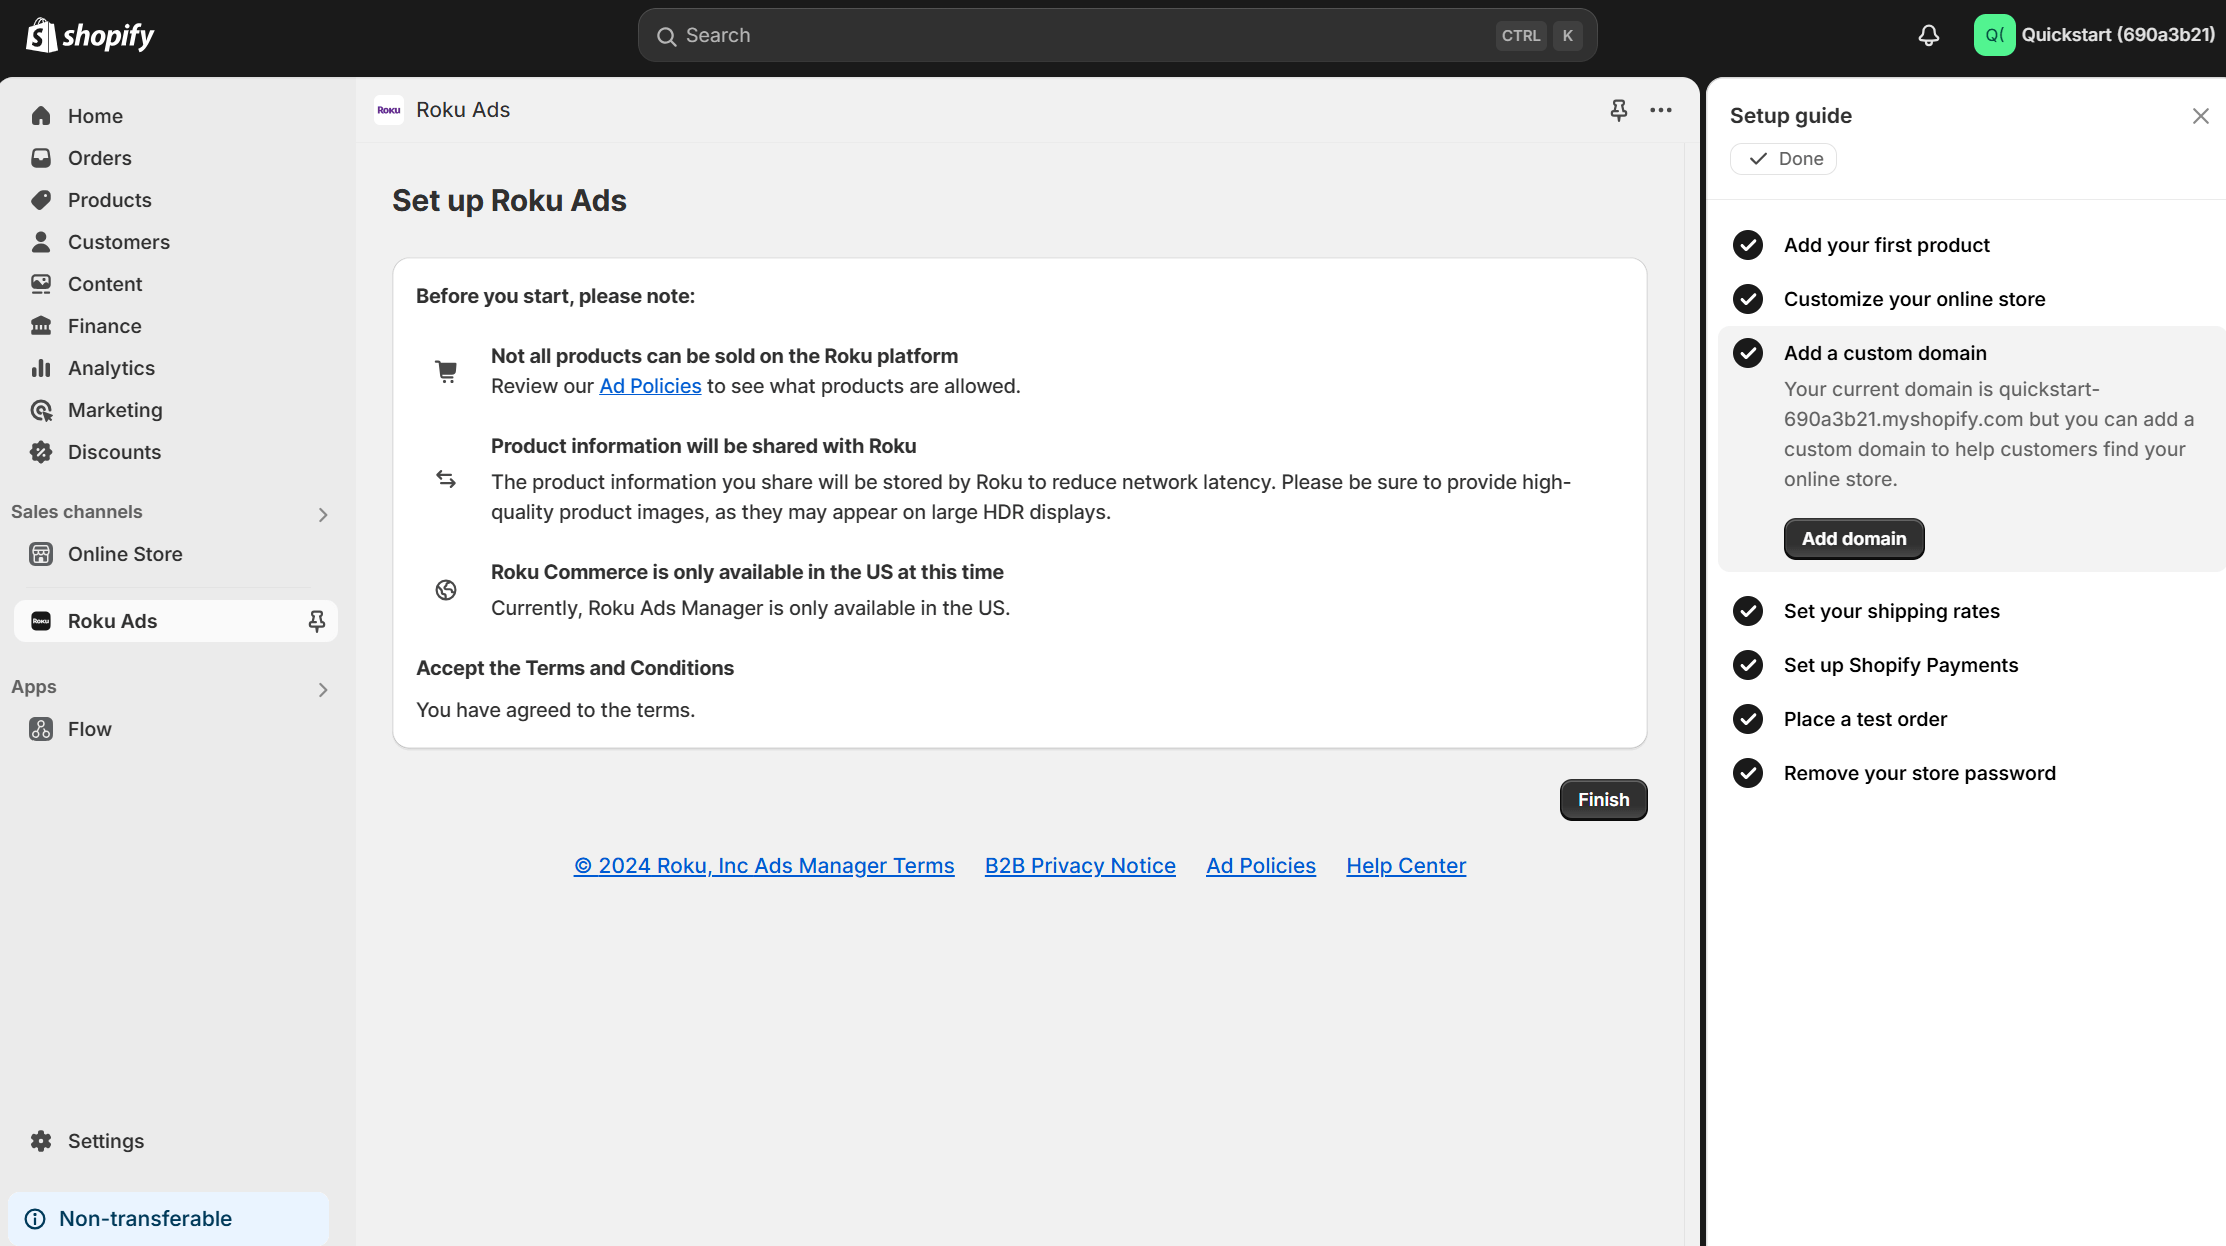Unpin Roku Ads in the sidebar
This screenshot has width=2226, height=1246.
(x=316, y=621)
